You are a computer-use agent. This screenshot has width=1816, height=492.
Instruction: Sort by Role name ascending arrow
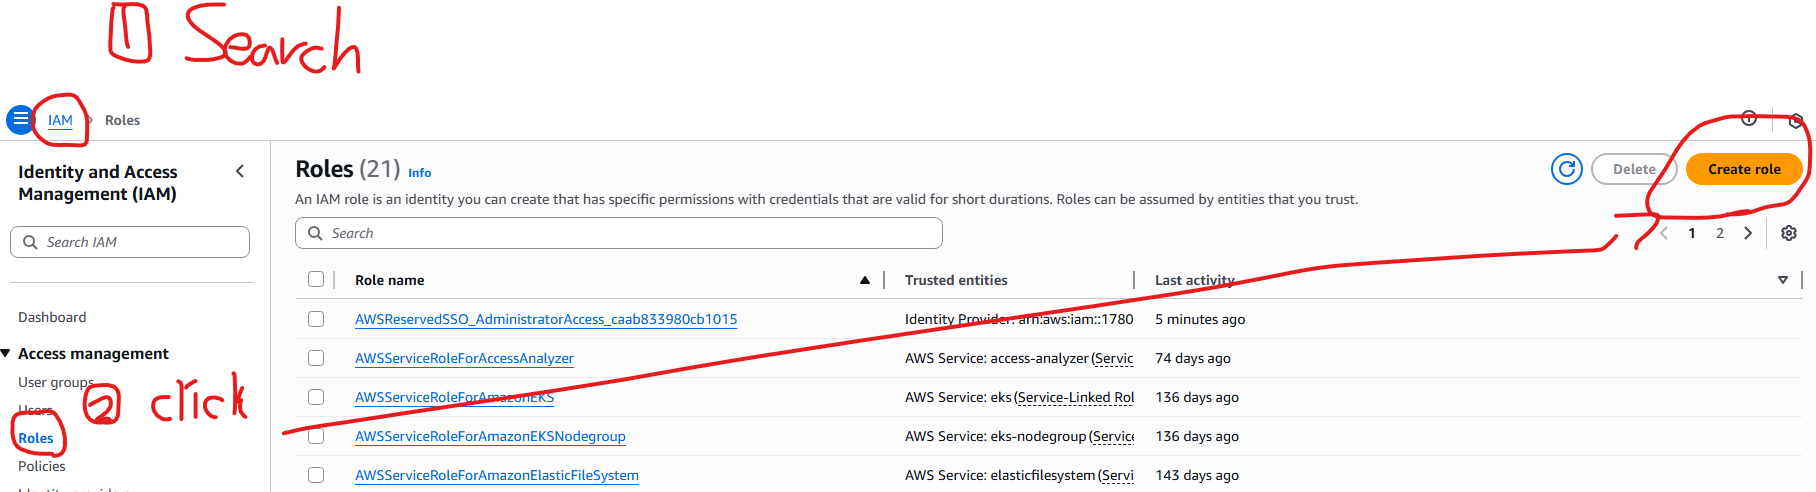point(865,280)
